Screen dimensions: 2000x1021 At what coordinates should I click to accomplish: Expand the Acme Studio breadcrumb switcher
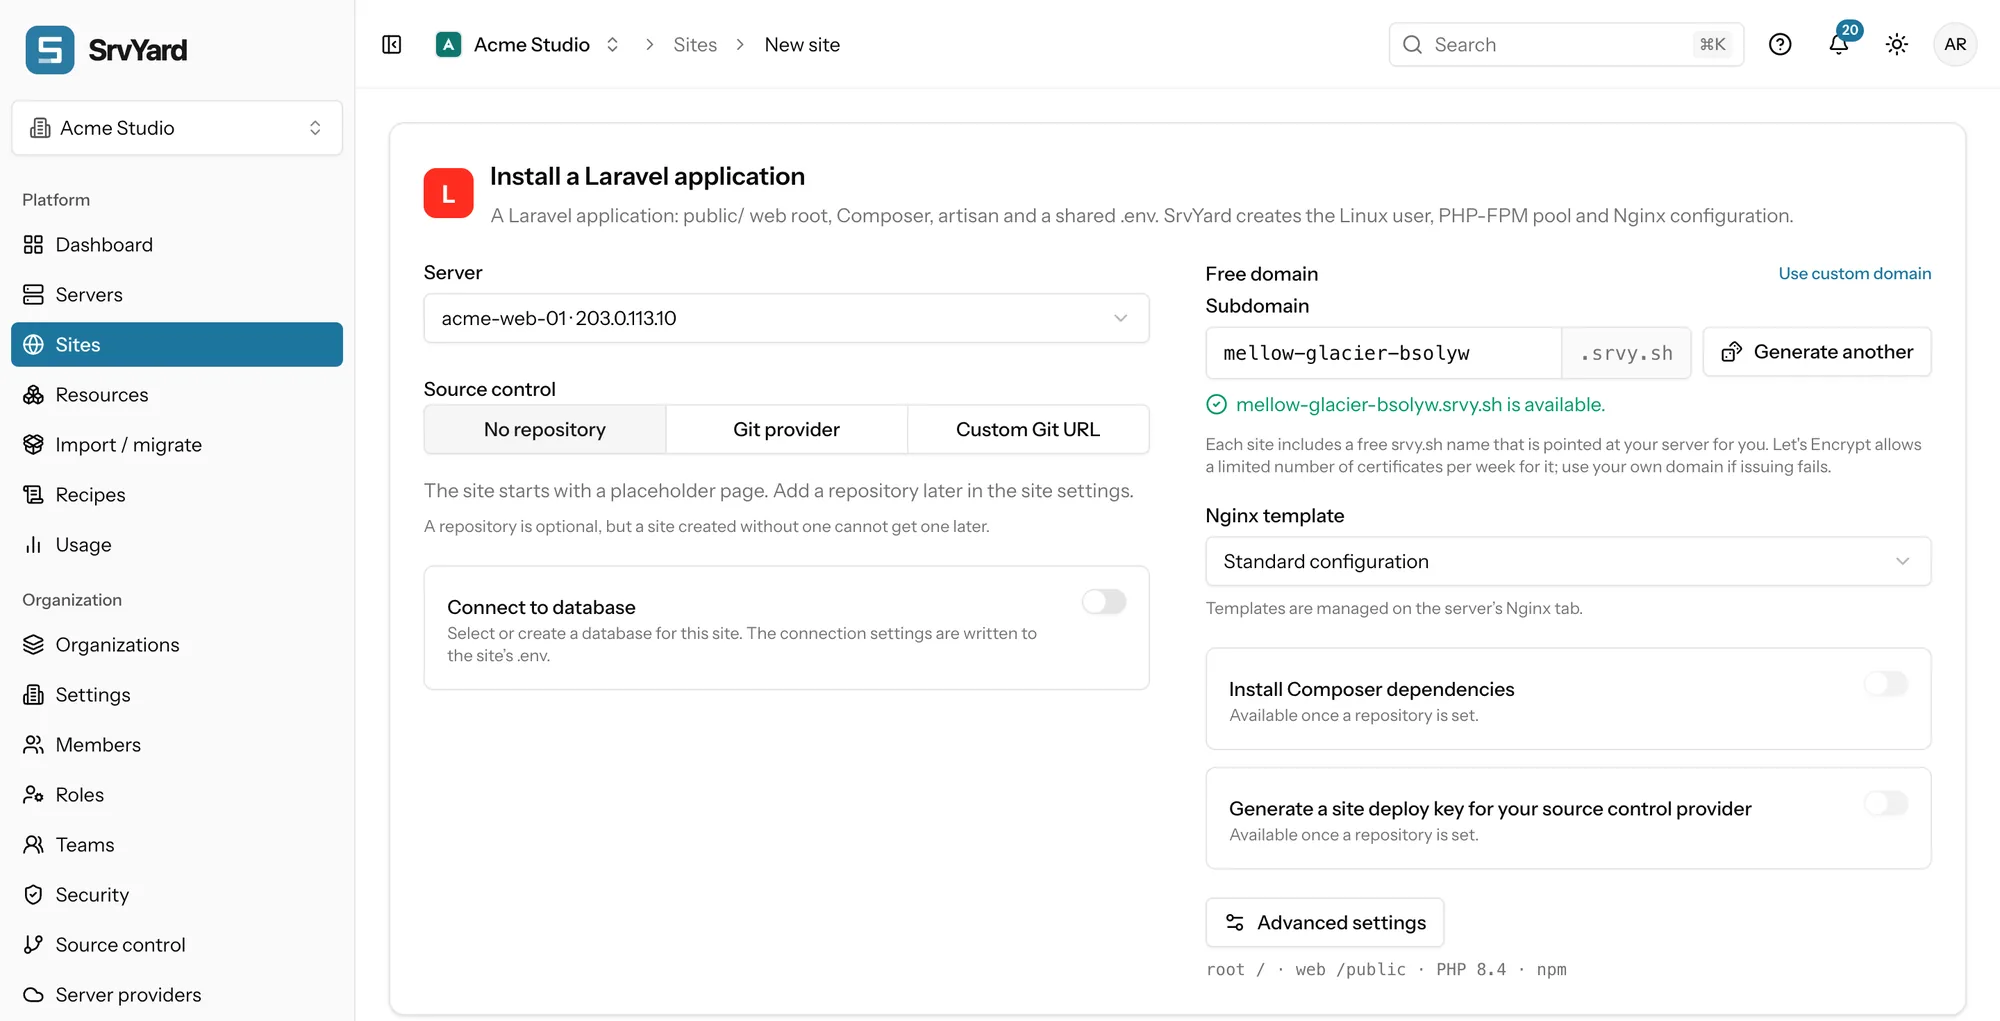[x=612, y=45]
